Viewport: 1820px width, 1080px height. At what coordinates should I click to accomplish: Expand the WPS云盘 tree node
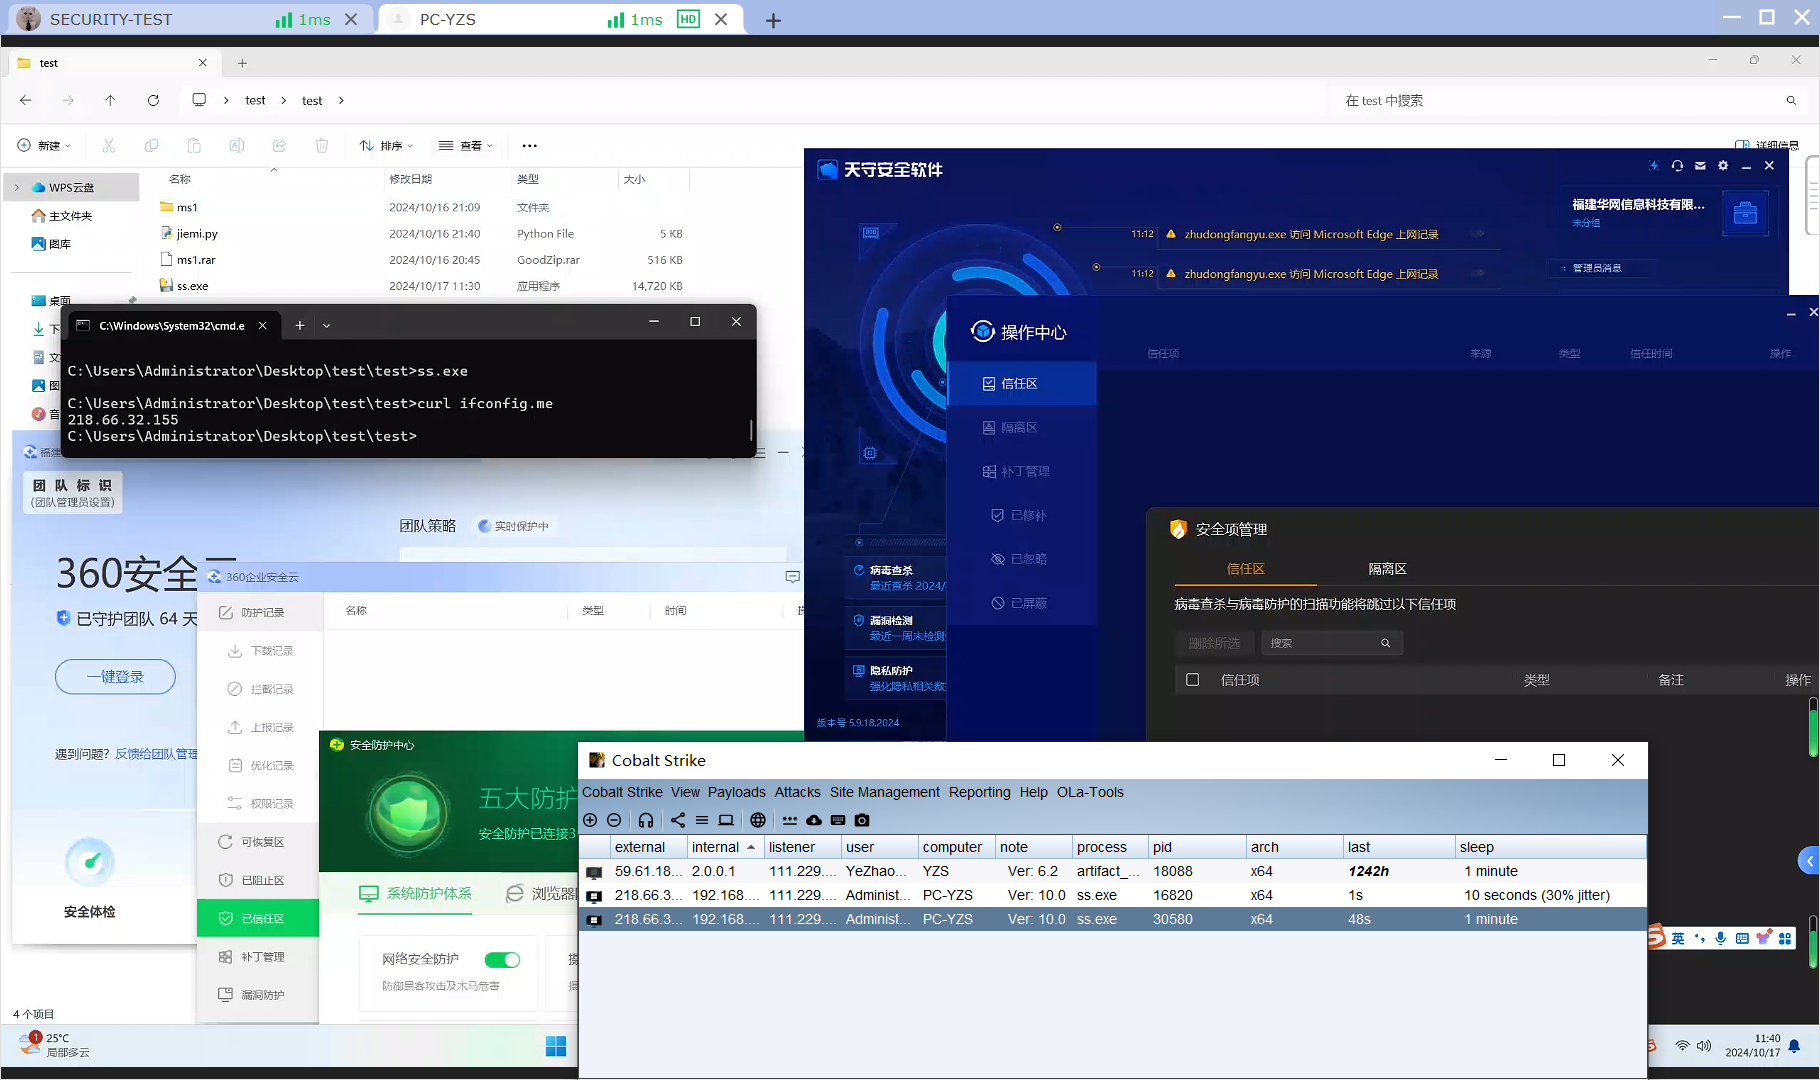(17, 187)
